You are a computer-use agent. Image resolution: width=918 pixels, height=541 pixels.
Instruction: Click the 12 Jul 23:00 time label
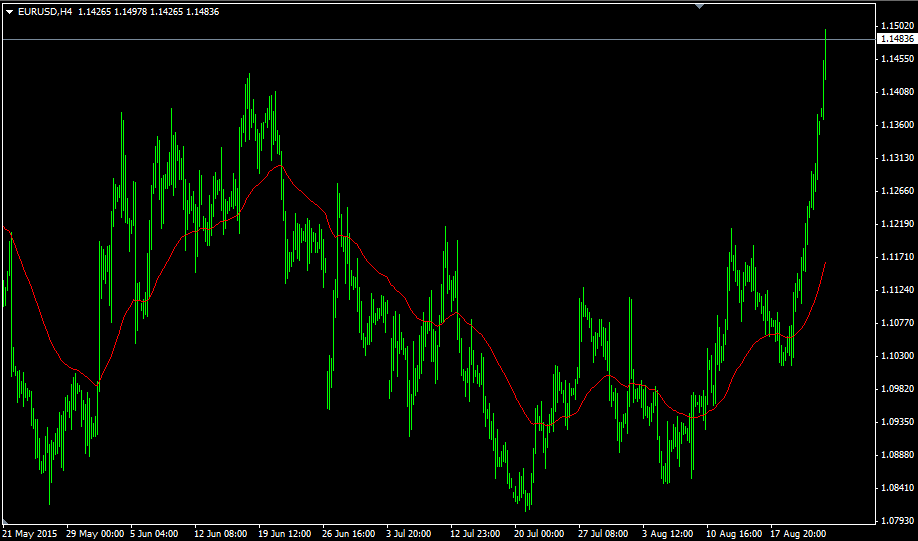[475, 534]
